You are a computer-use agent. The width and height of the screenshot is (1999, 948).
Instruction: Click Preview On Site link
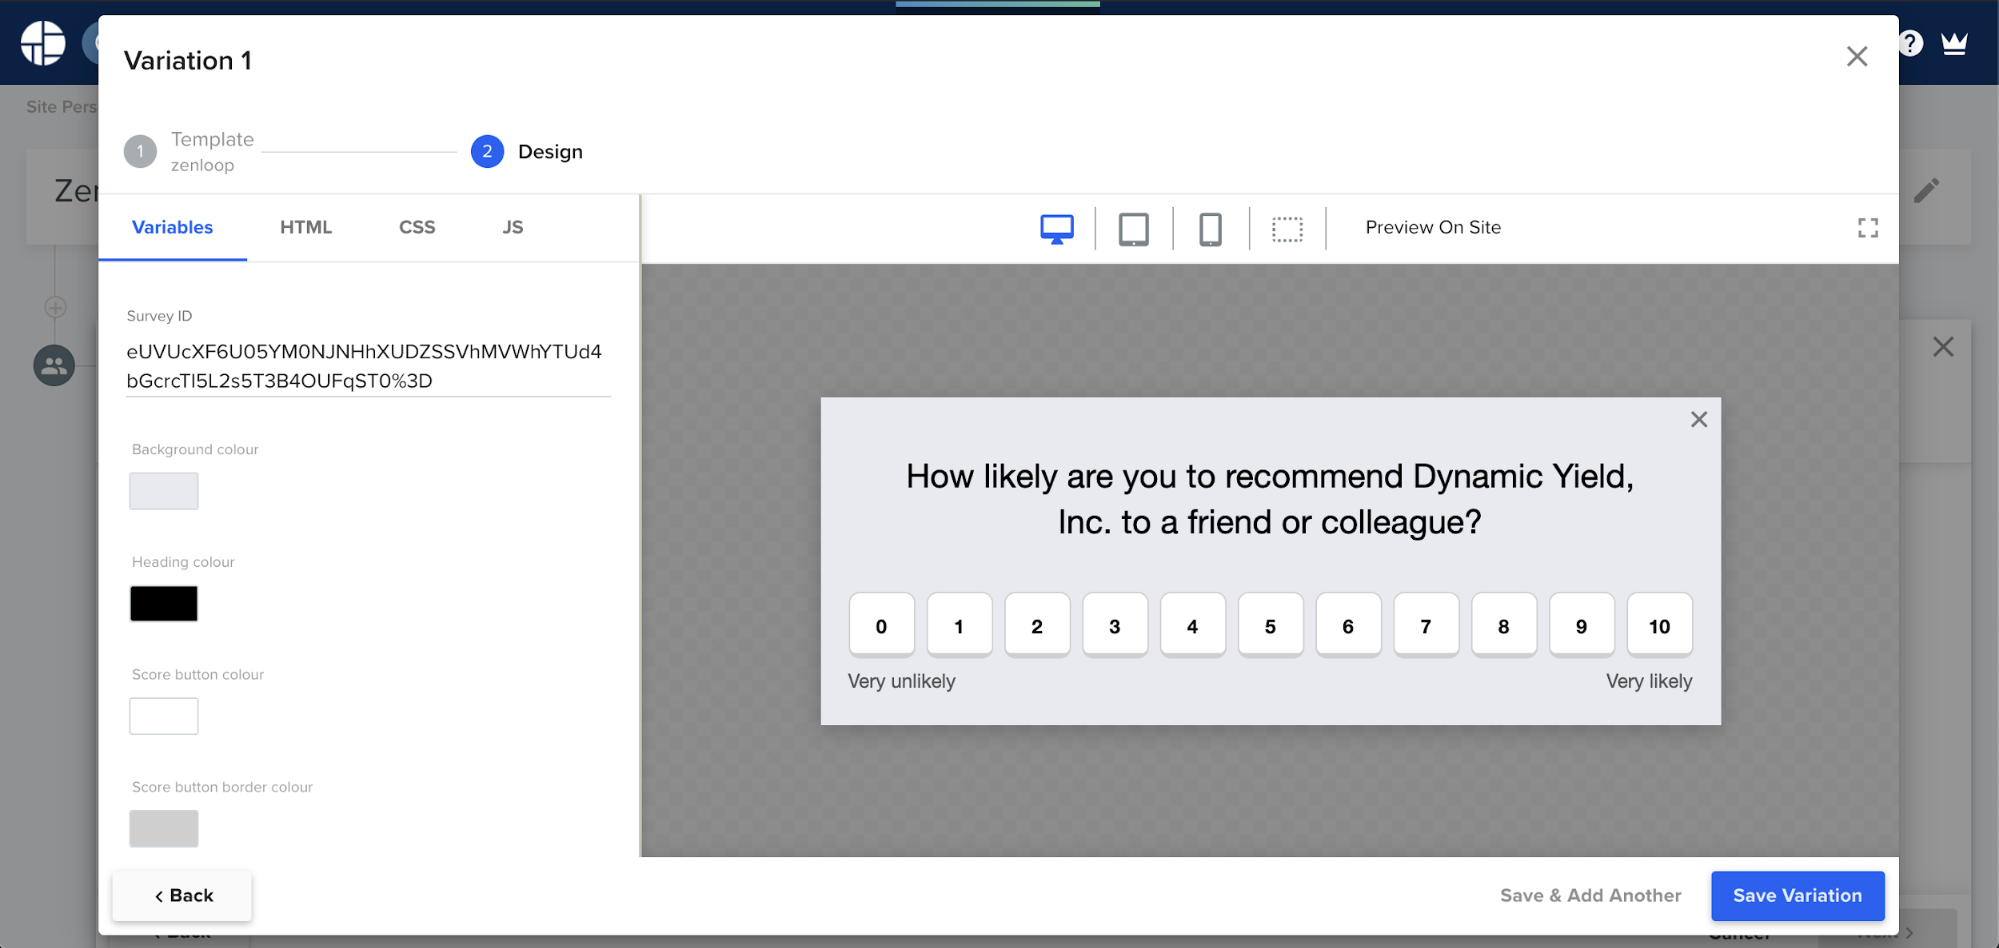pos(1432,227)
